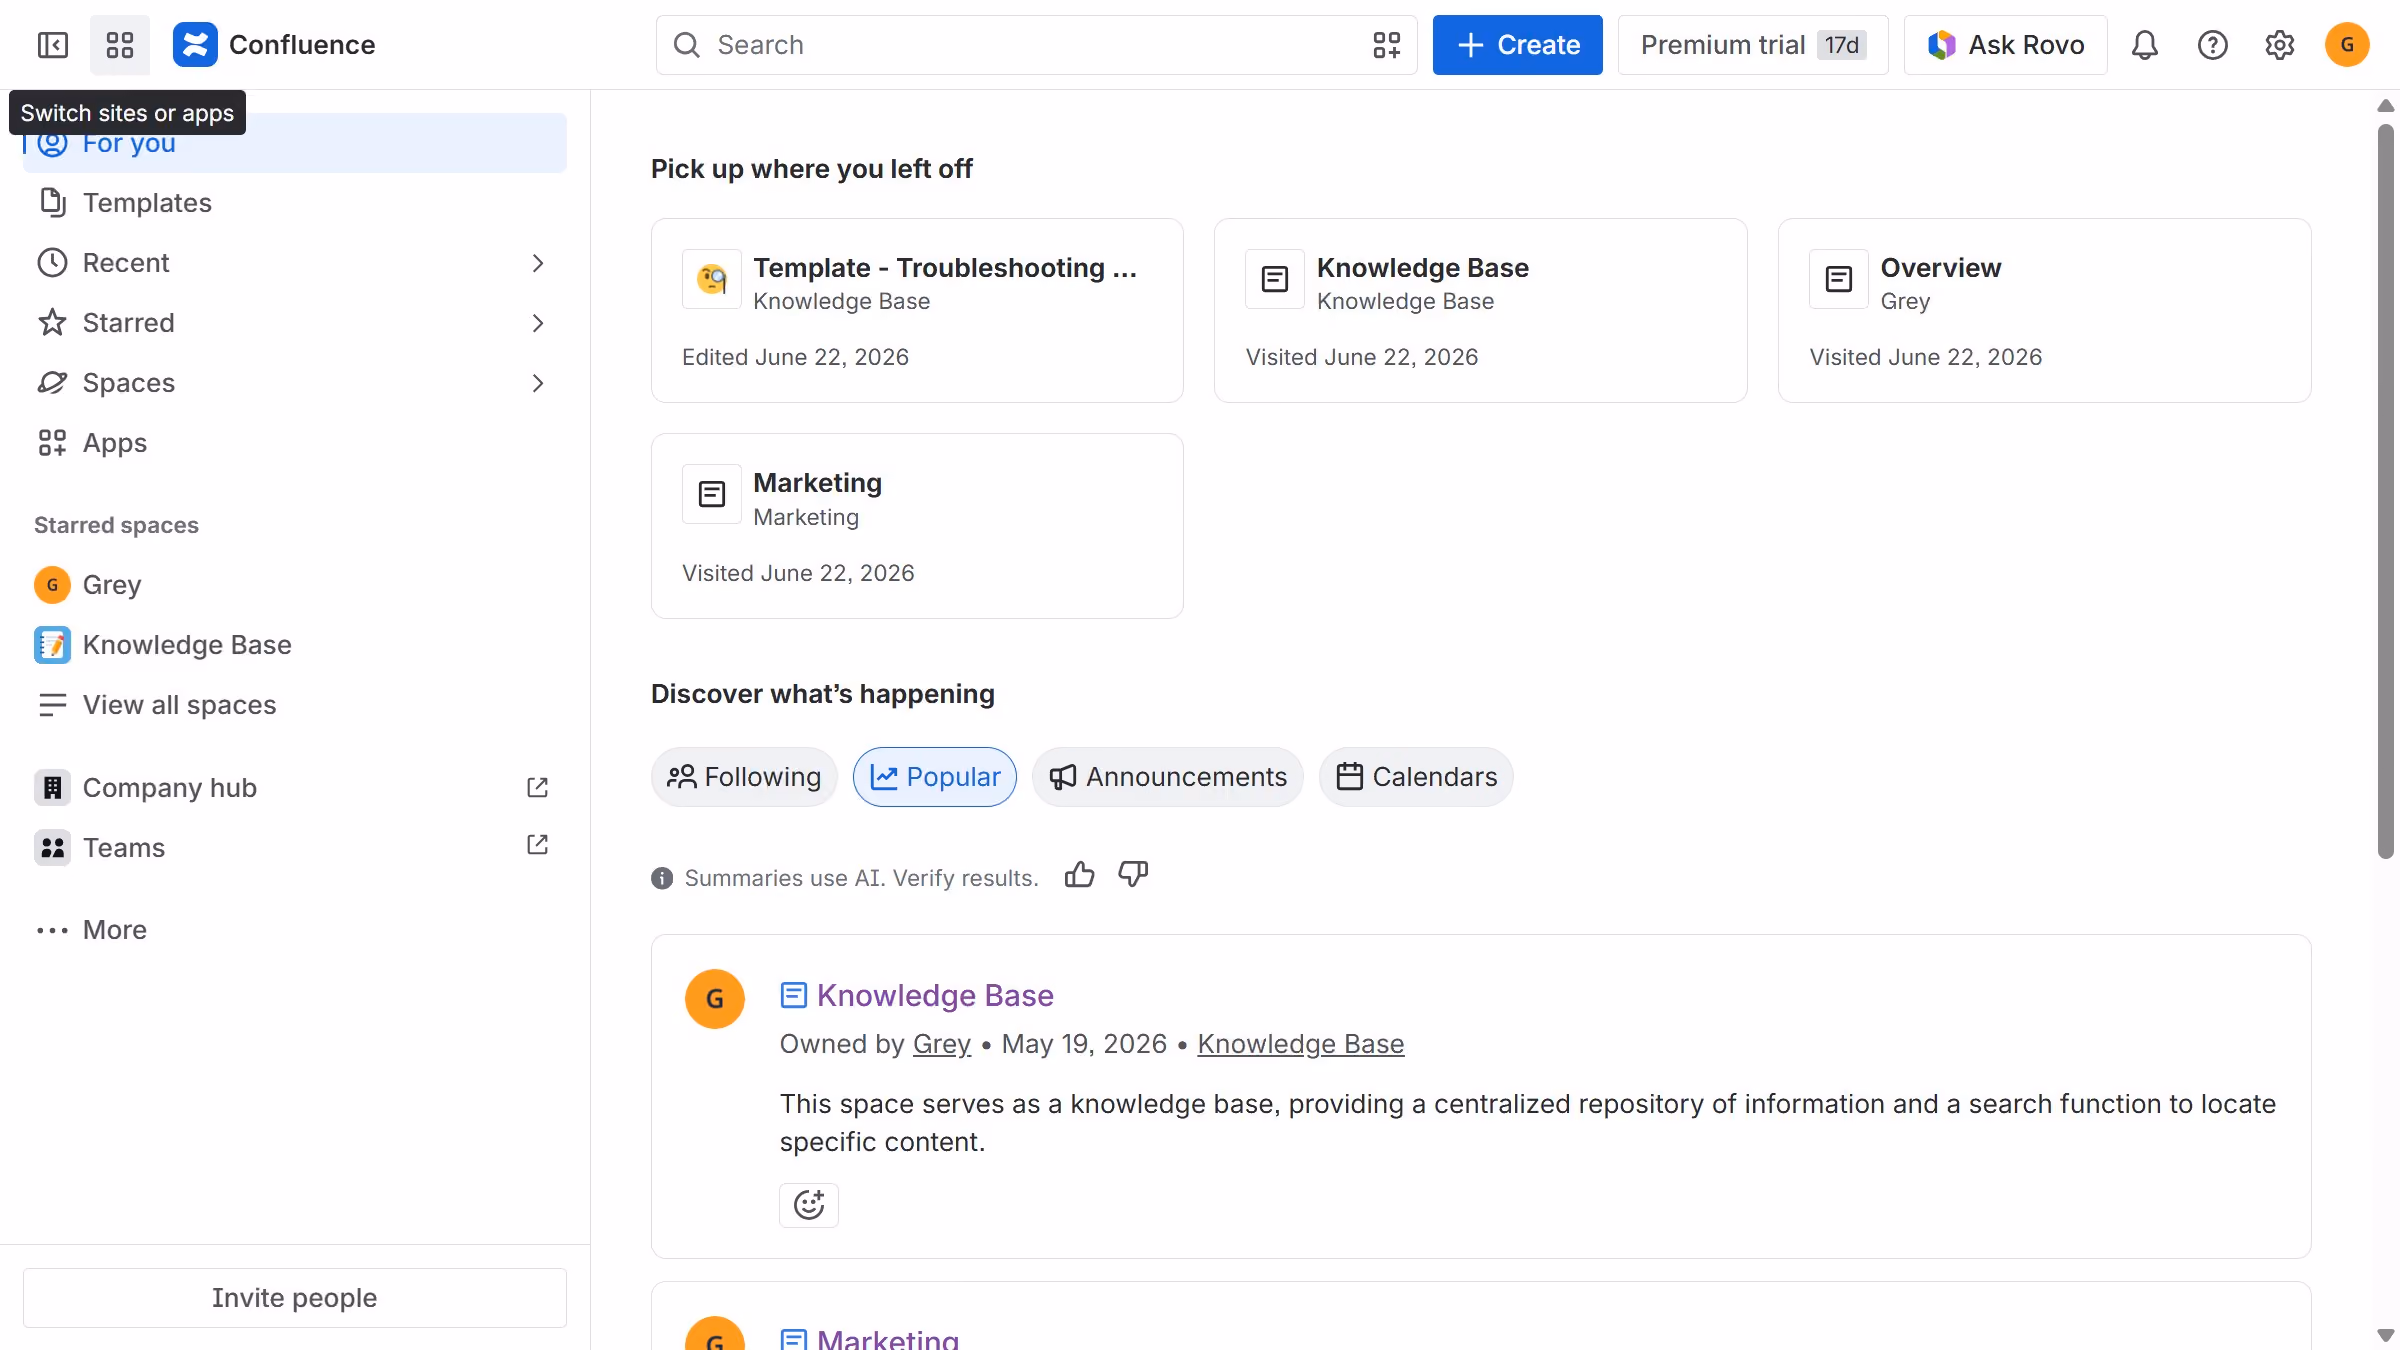2400x1350 pixels.
Task: Open Templates in the sidebar
Action: (294, 203)
